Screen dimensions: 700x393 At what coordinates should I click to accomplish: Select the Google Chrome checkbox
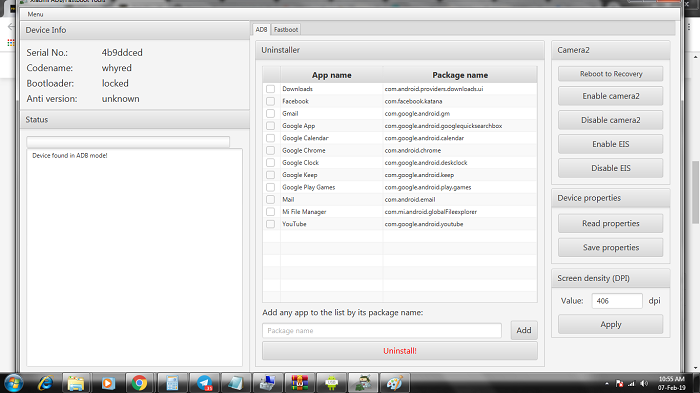(x=271, y=151)
